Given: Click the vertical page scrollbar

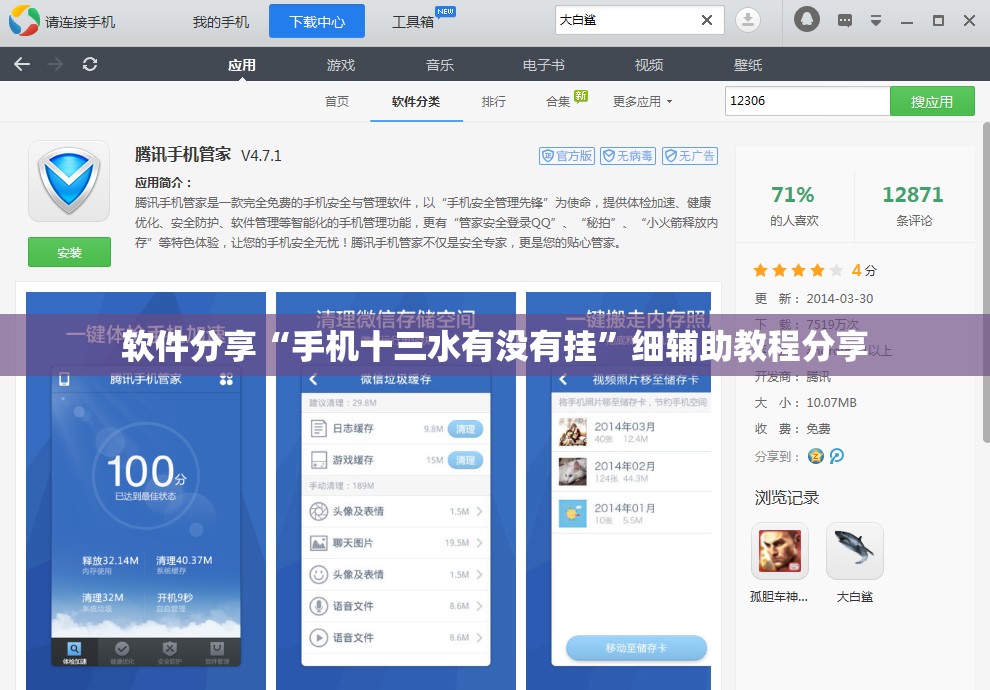Looking at the screenshot, I should tap(986, 282).
